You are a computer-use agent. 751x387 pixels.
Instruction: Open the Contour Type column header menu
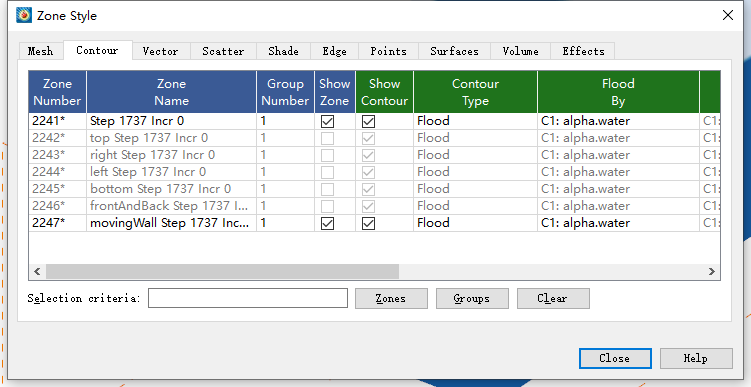pos(476,92)
